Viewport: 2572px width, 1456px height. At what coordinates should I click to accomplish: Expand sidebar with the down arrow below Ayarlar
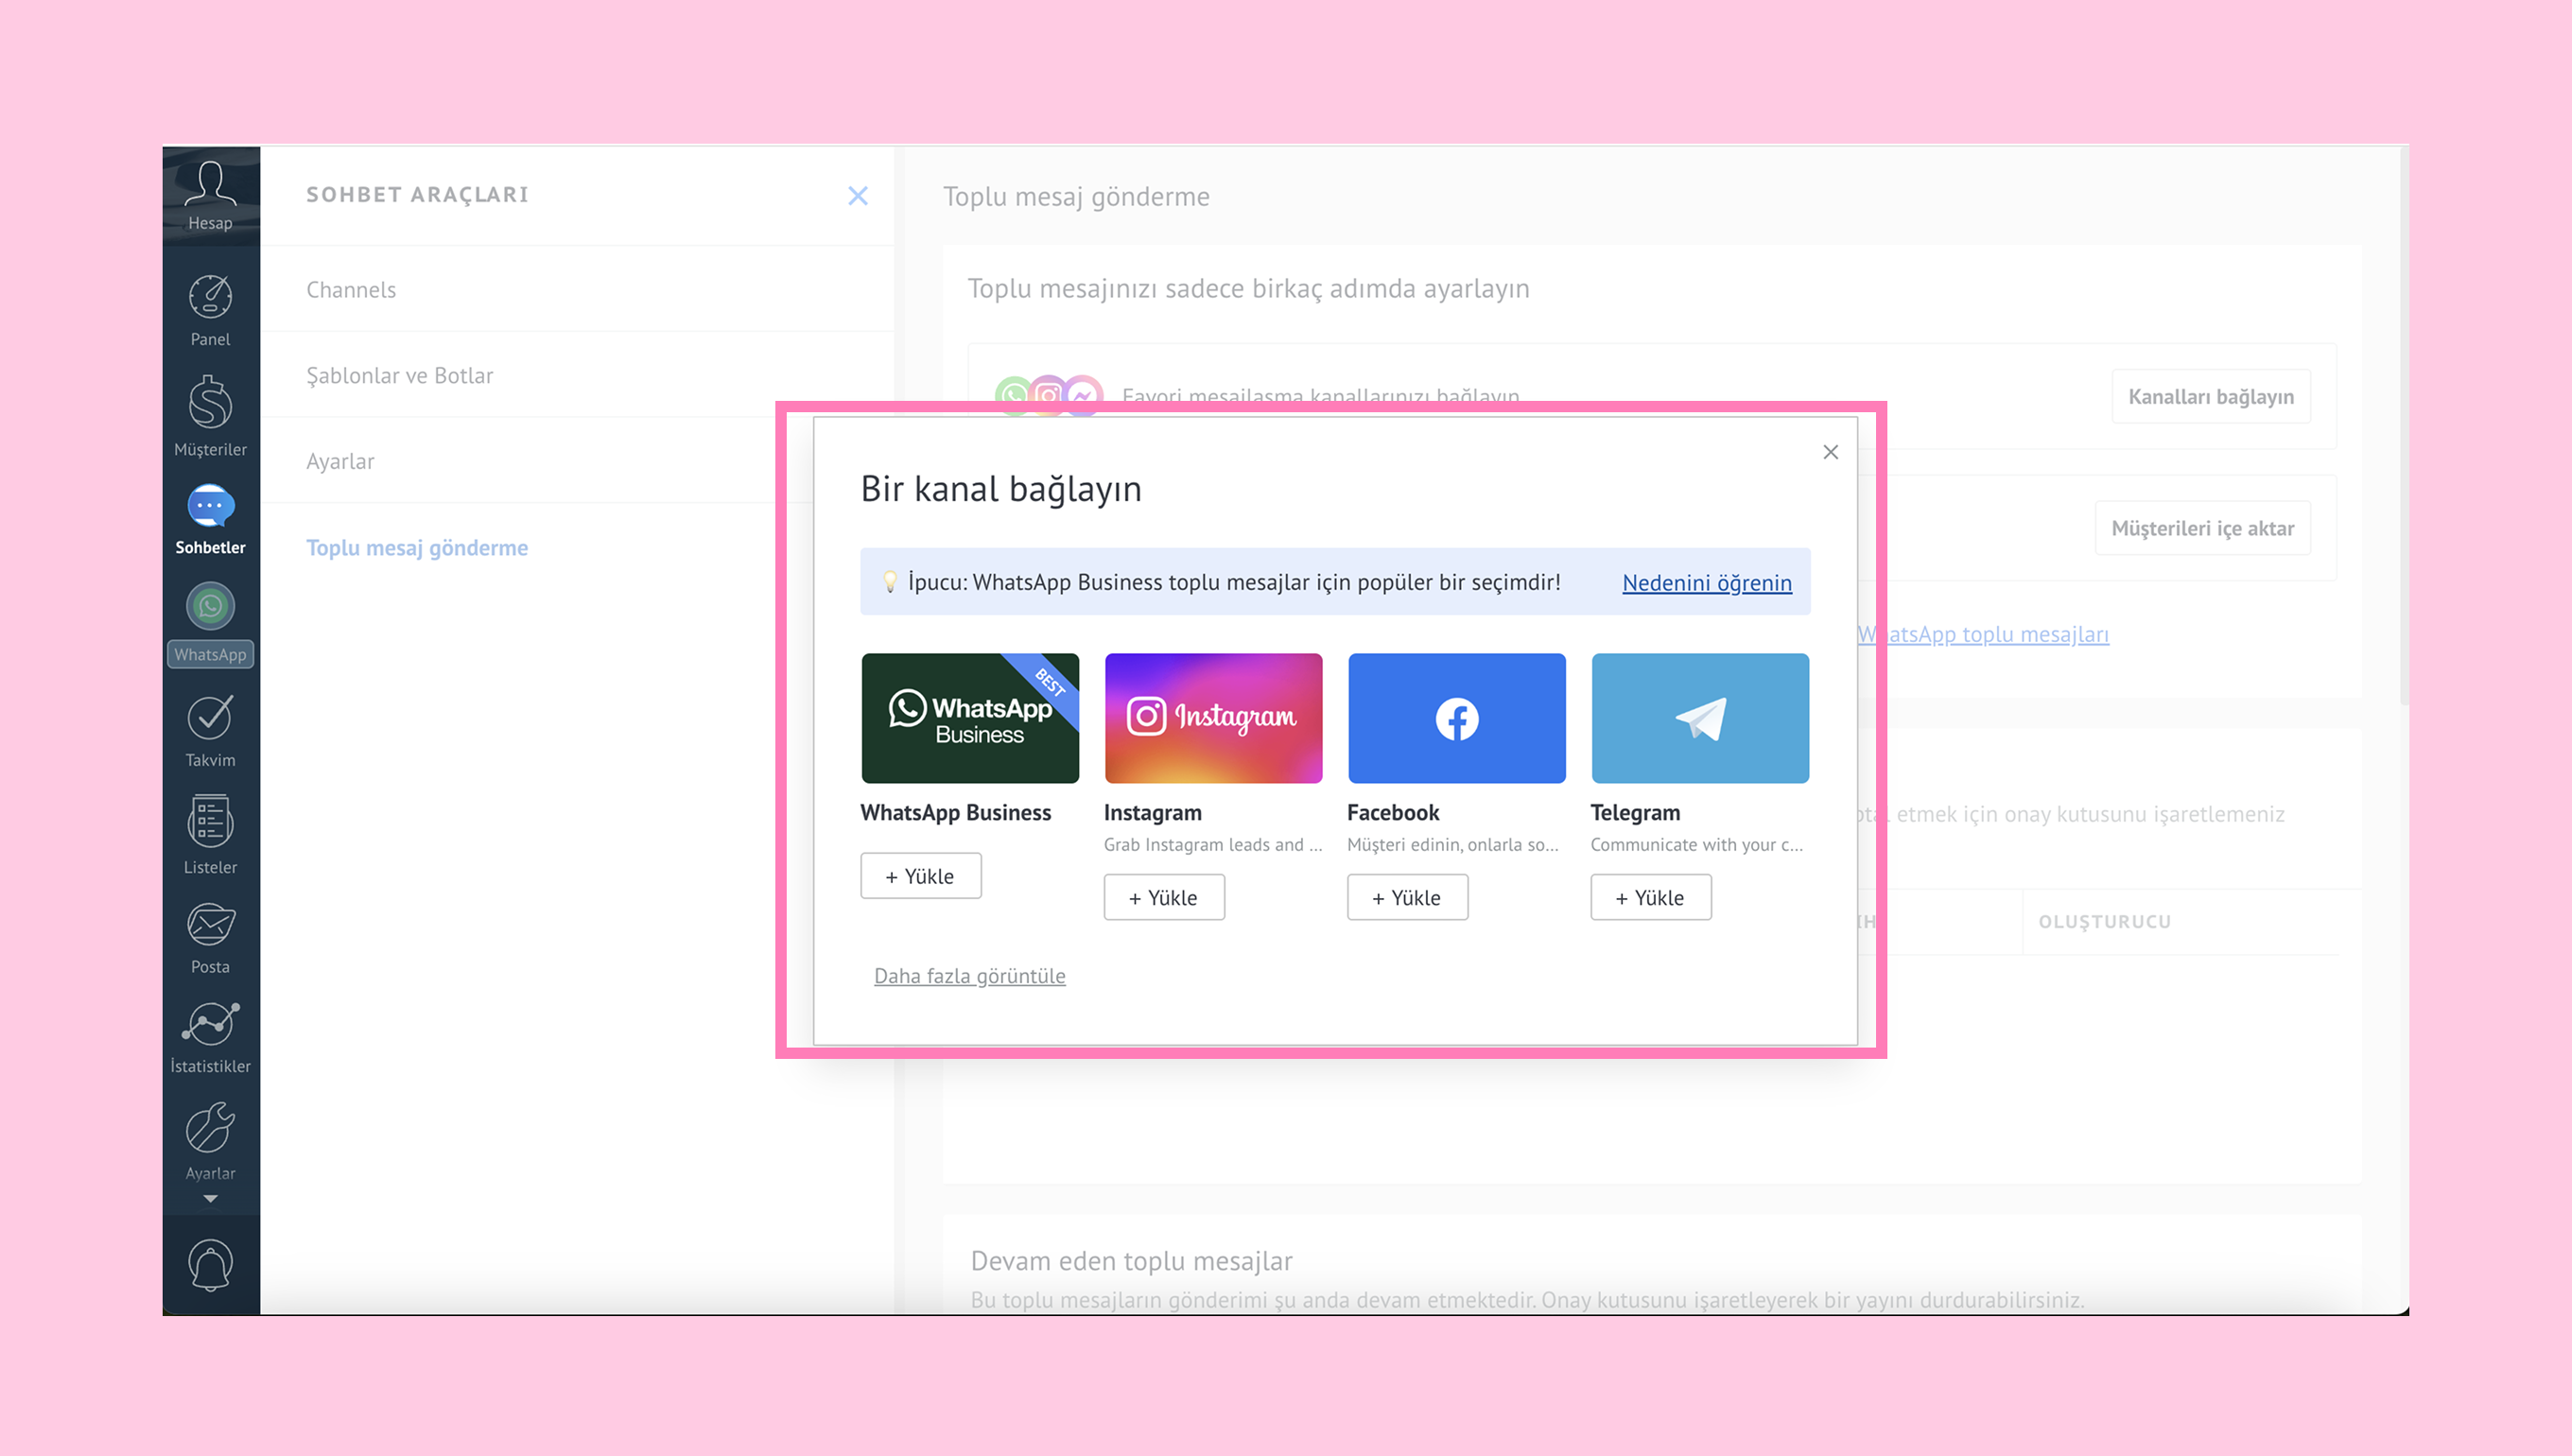(x=210, y=1198)
